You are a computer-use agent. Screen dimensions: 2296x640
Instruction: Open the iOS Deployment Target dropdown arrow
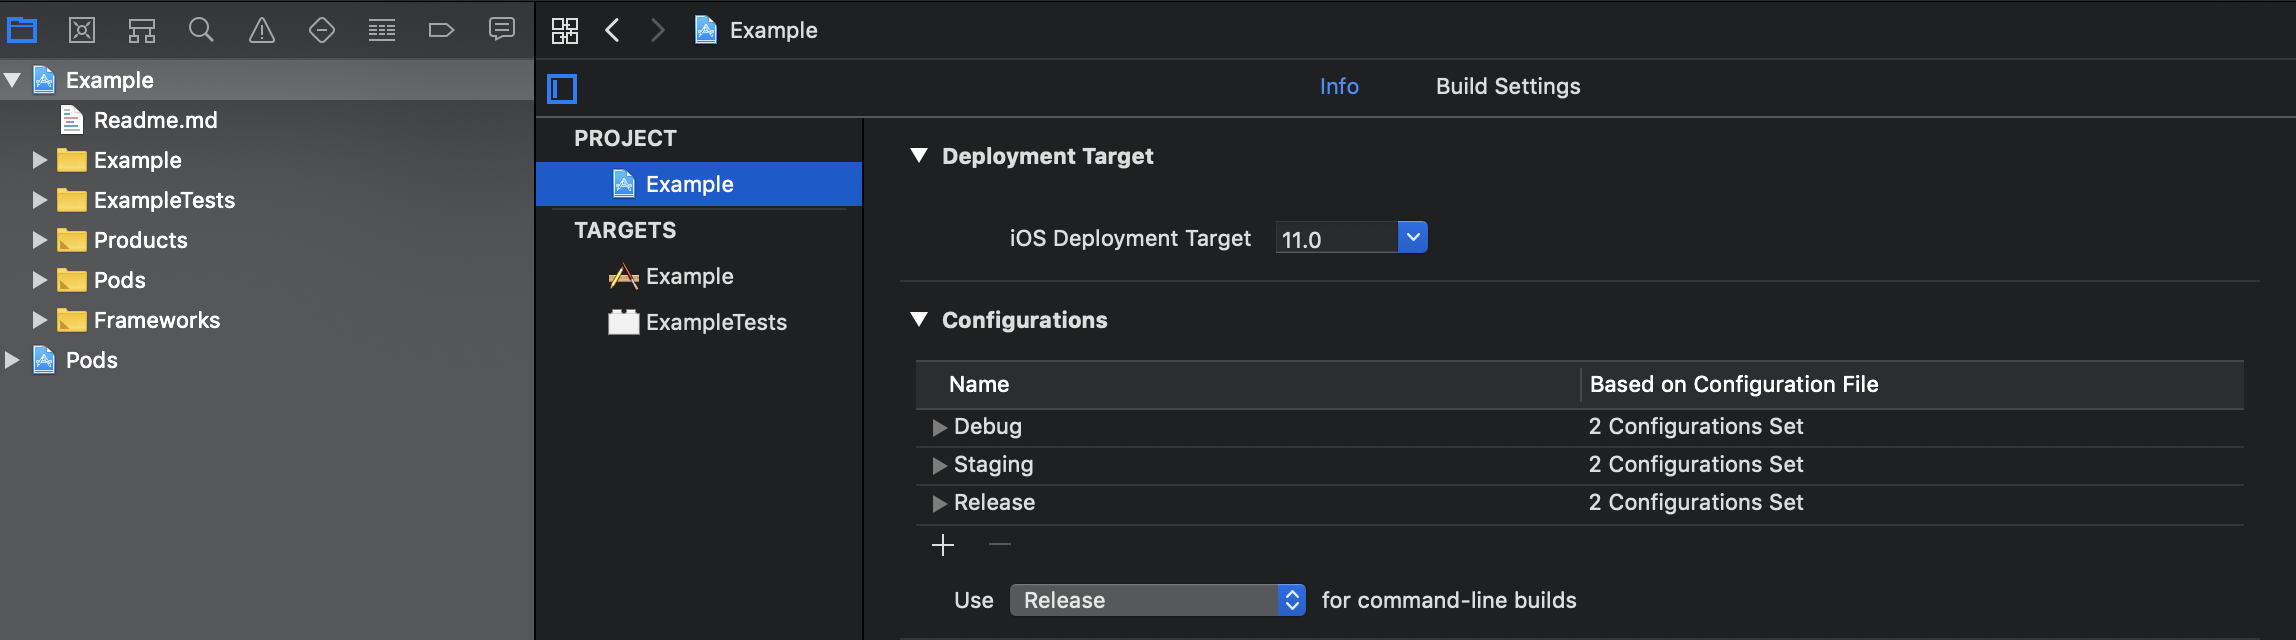[1412, 238]
